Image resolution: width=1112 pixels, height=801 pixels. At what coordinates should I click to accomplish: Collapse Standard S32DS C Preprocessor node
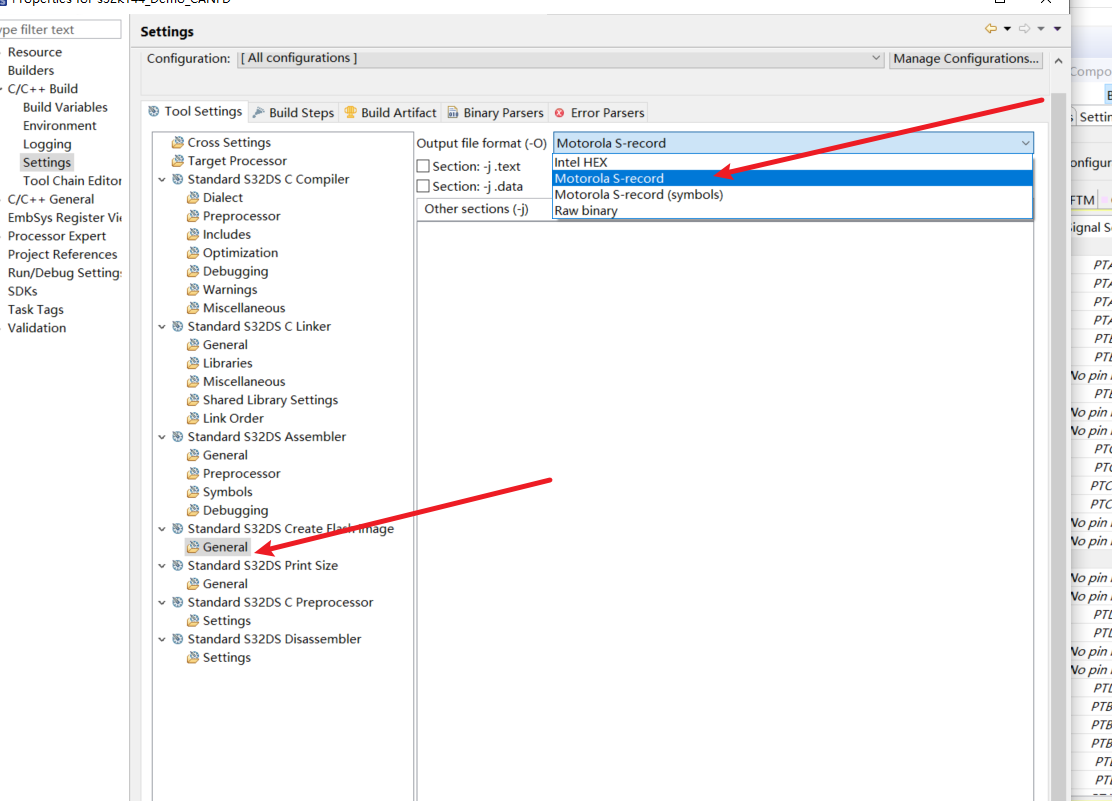(162, 602)
